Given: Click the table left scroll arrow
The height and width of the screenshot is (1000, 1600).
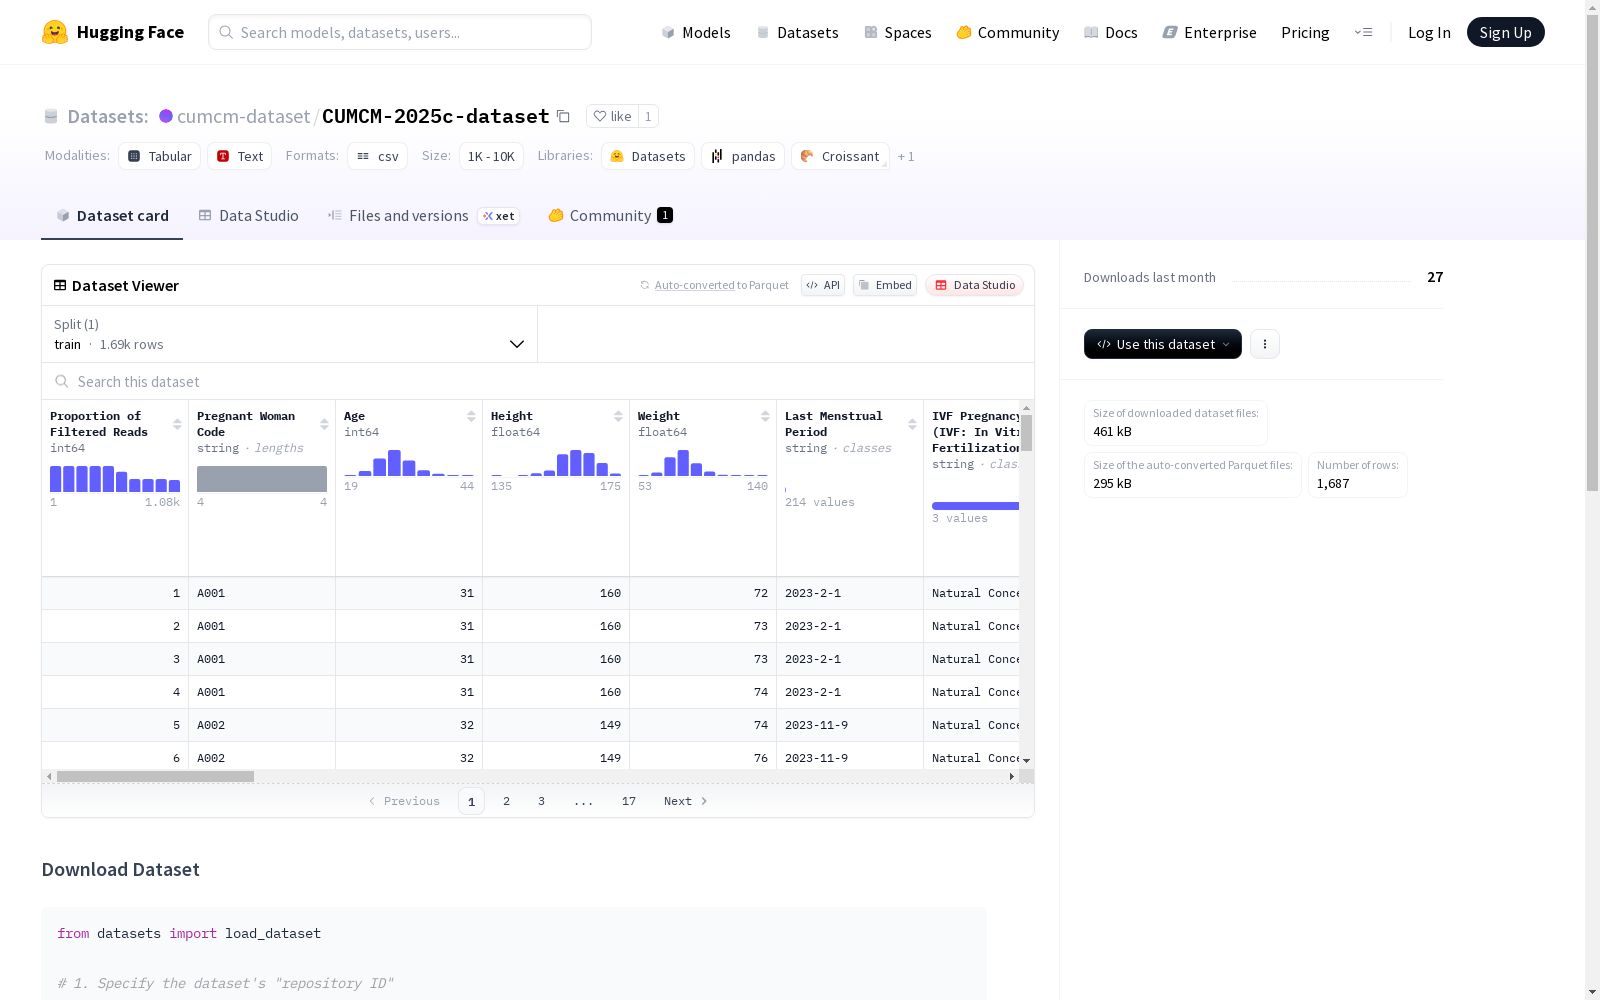Looking at the screenshot, I should 49,776.
